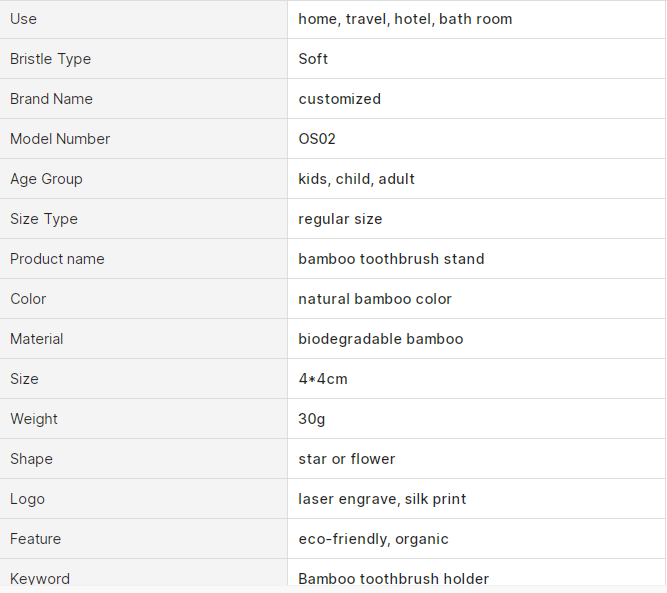
Task: Click the "4*4cm" size value
Action: (323, 379)
